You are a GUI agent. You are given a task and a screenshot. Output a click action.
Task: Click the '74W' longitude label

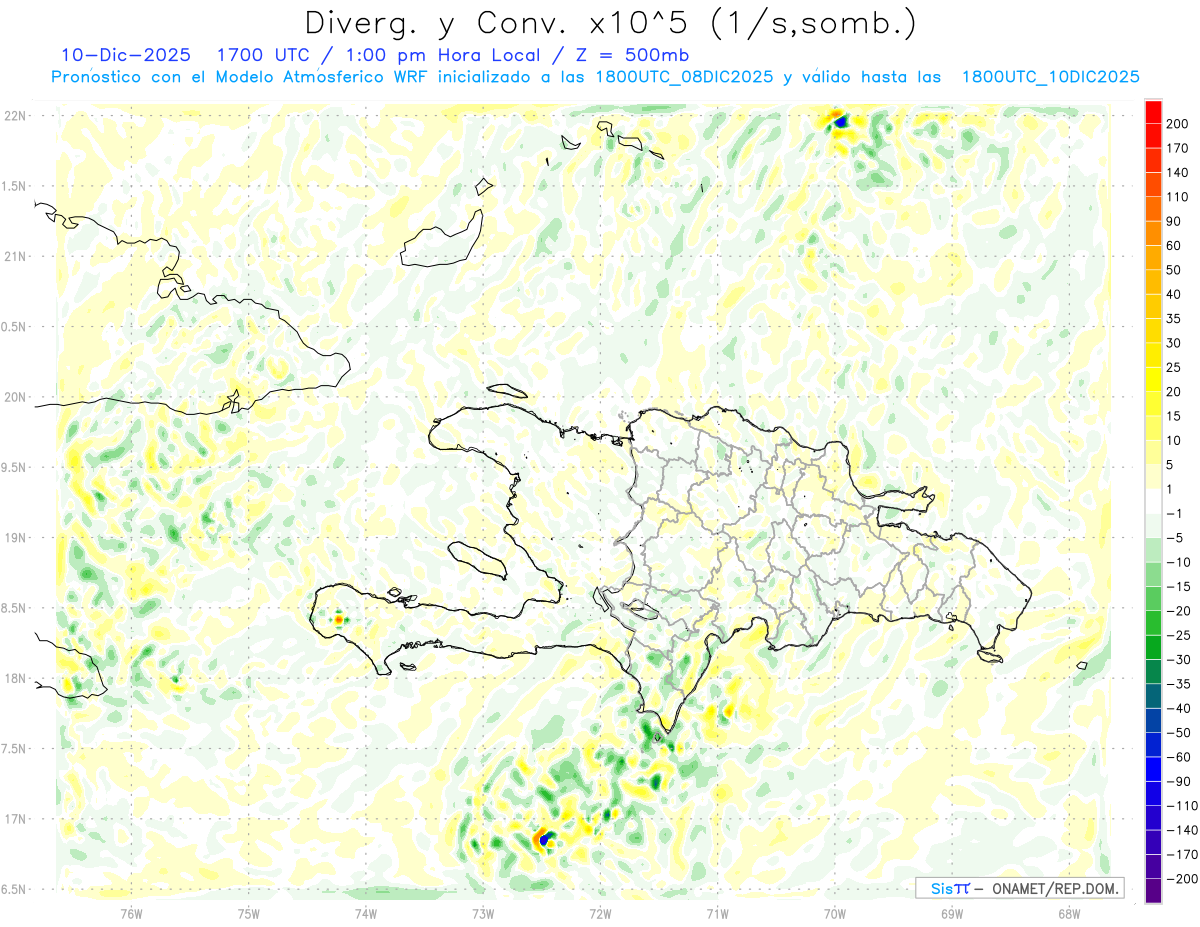(366, 913)
